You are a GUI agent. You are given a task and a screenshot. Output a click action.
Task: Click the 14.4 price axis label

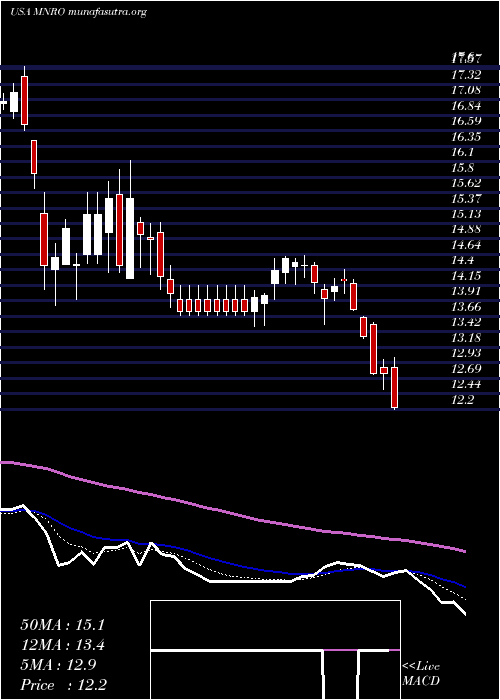(462, 261)
